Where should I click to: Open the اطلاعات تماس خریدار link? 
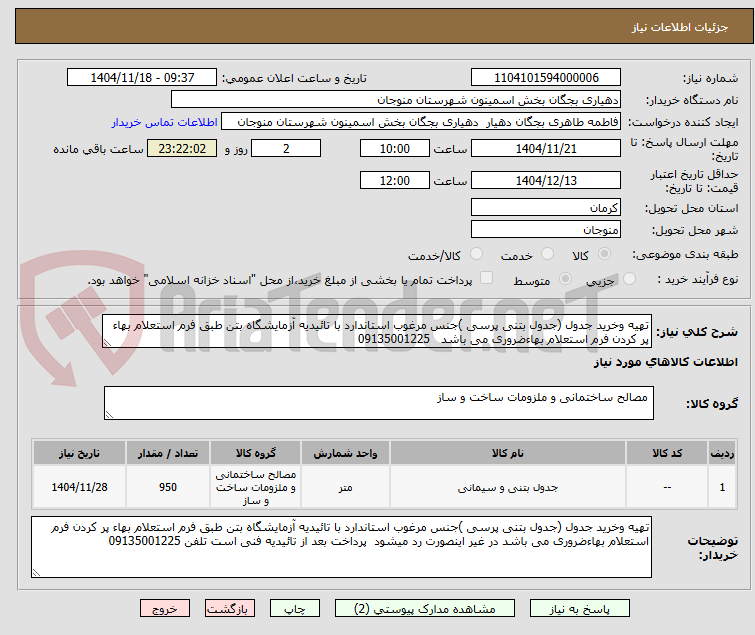coord(165,122)
